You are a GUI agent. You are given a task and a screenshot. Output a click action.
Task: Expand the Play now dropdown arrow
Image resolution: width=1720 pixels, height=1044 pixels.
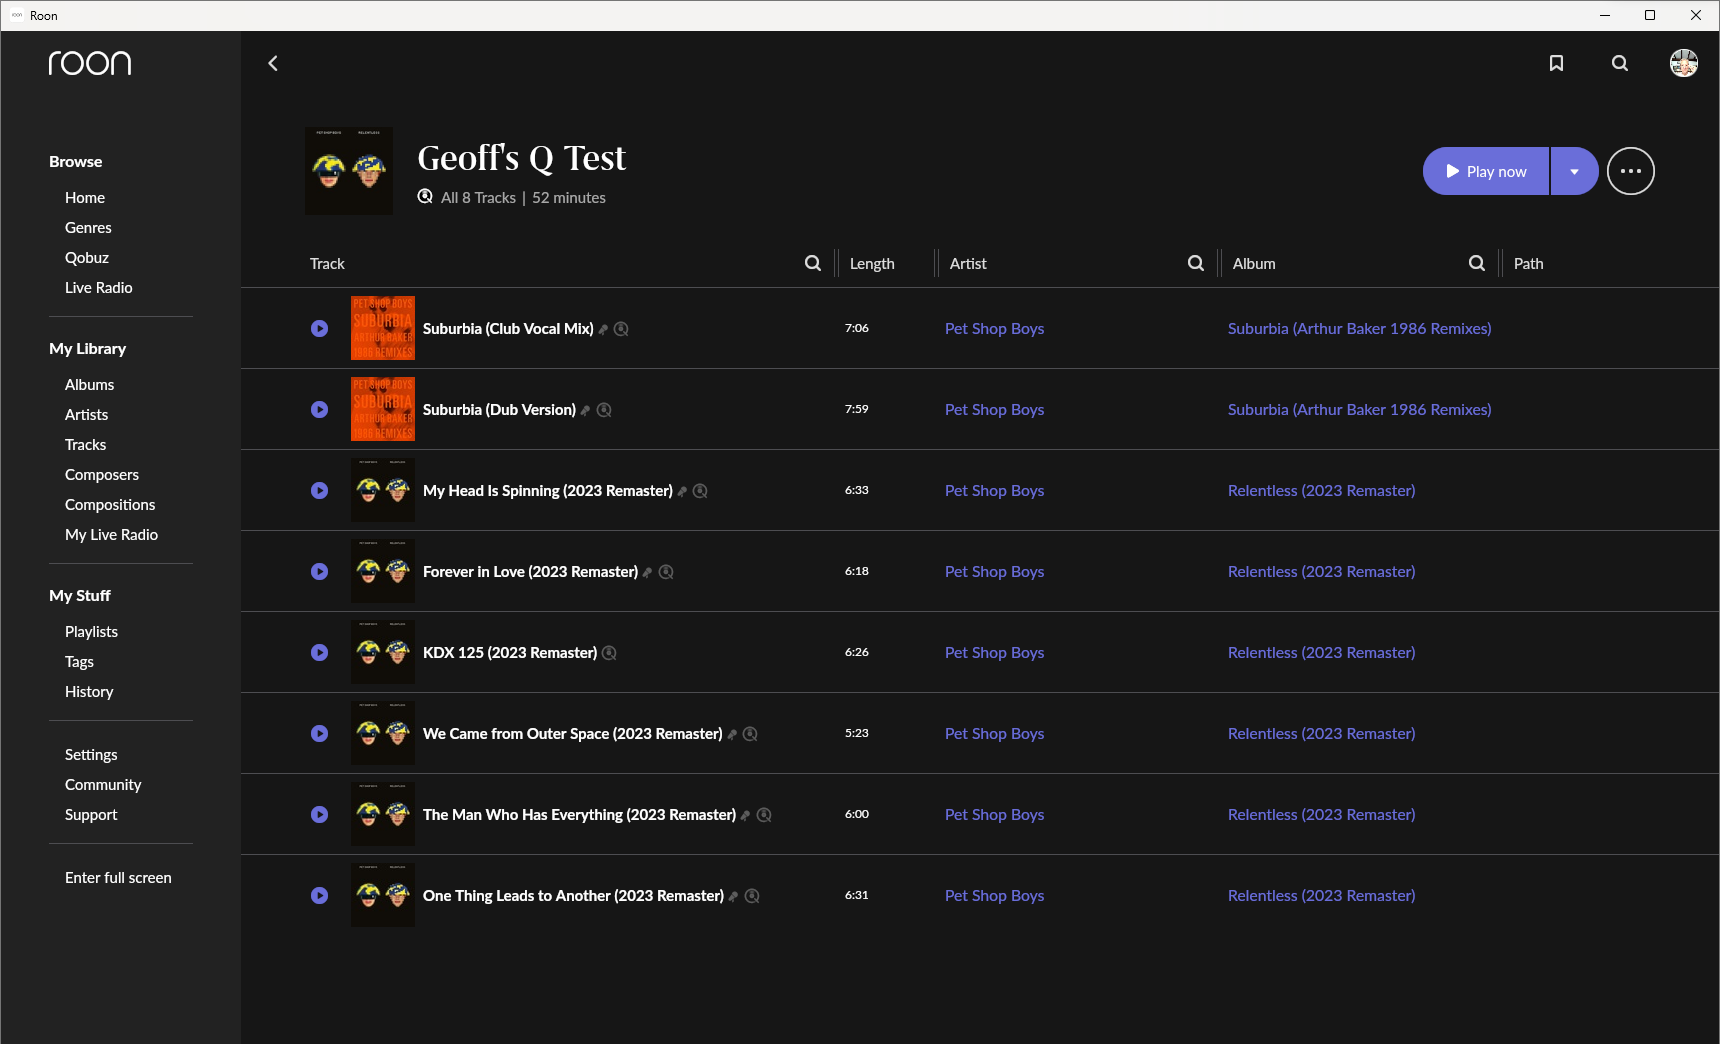point(1575,171)
